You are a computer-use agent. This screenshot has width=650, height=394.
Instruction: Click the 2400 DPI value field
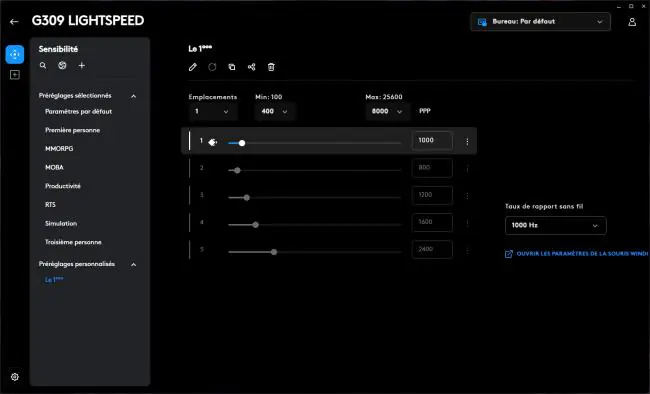tap(432, 249)
